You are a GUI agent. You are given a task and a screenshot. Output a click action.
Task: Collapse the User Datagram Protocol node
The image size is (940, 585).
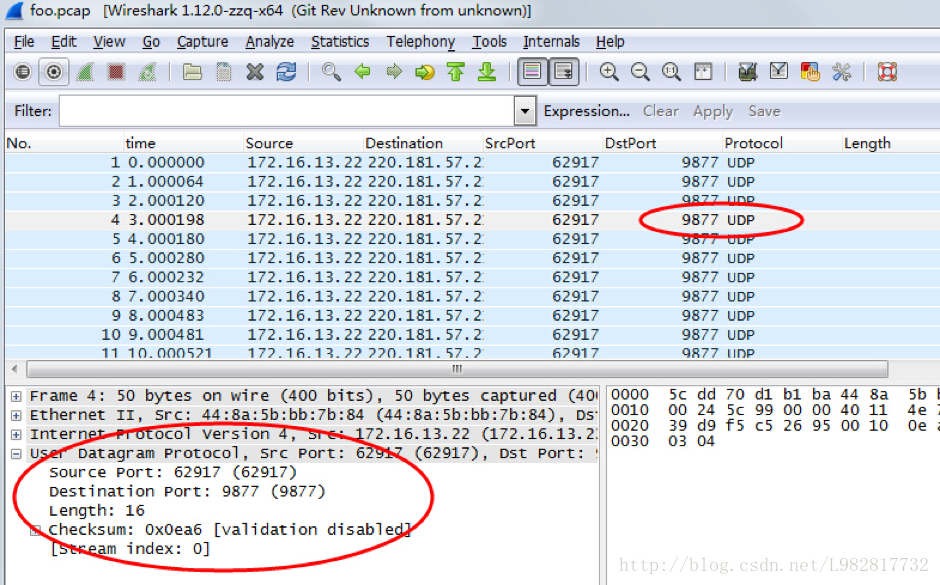pyautogui.click(x=16, y=454)
